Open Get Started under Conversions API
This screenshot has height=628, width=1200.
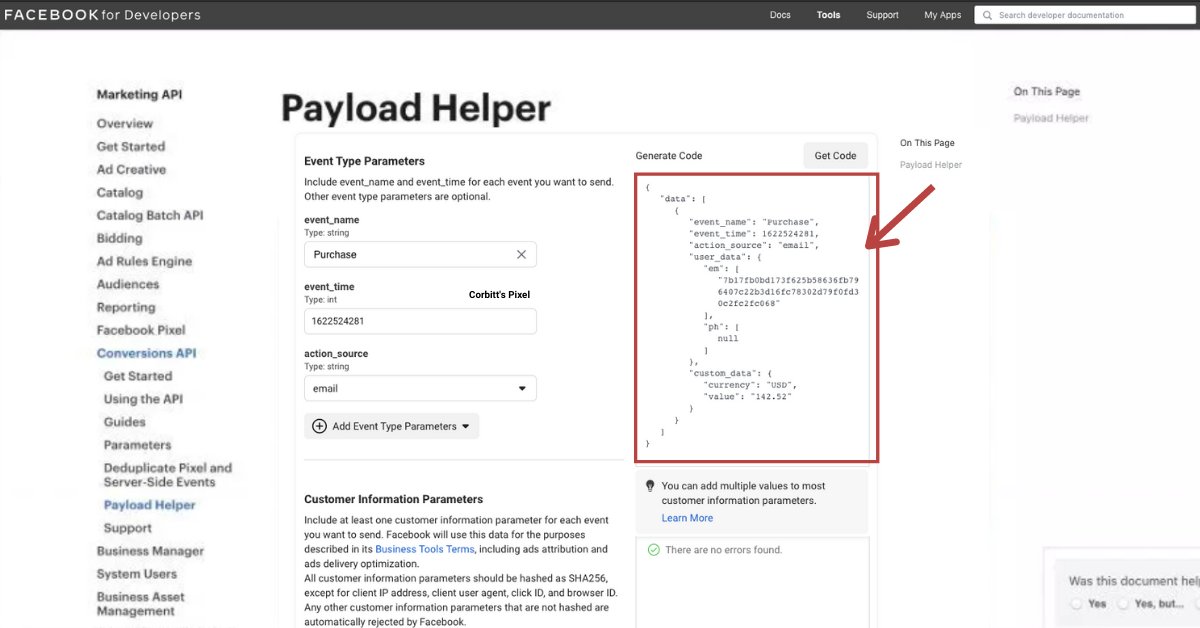point(138,377)
